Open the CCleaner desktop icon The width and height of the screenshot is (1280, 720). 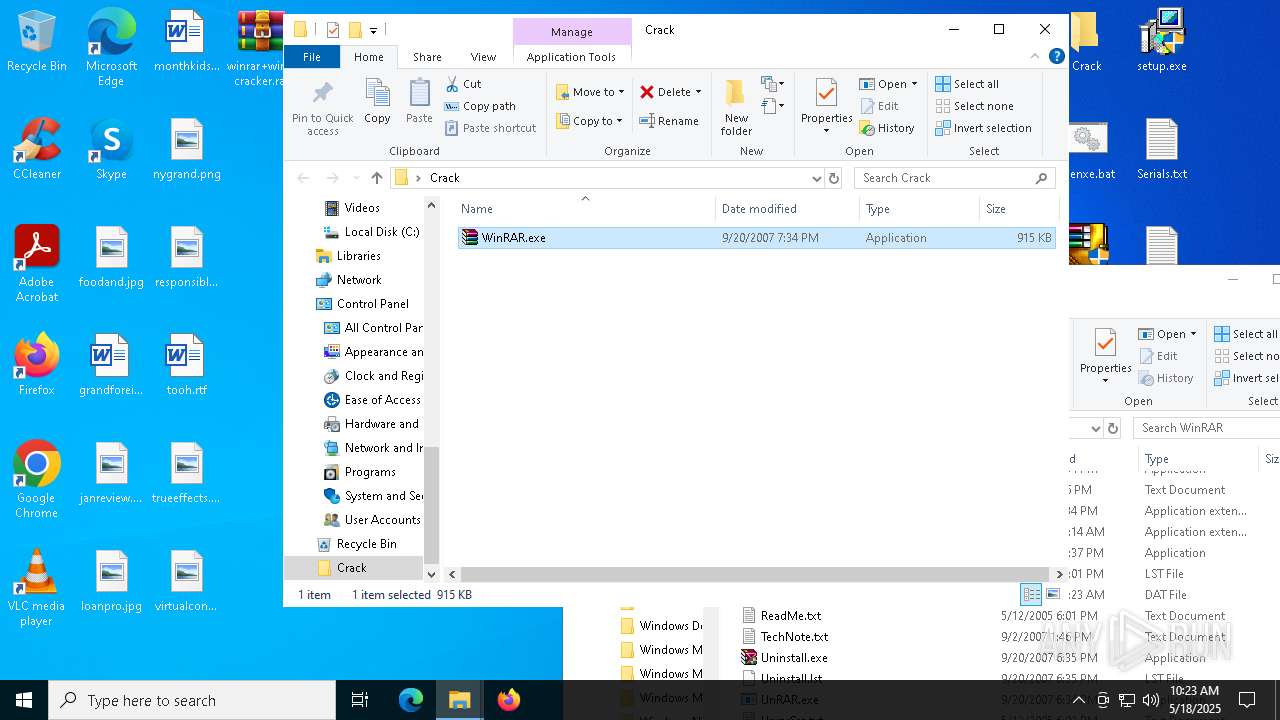click(37, 149)
